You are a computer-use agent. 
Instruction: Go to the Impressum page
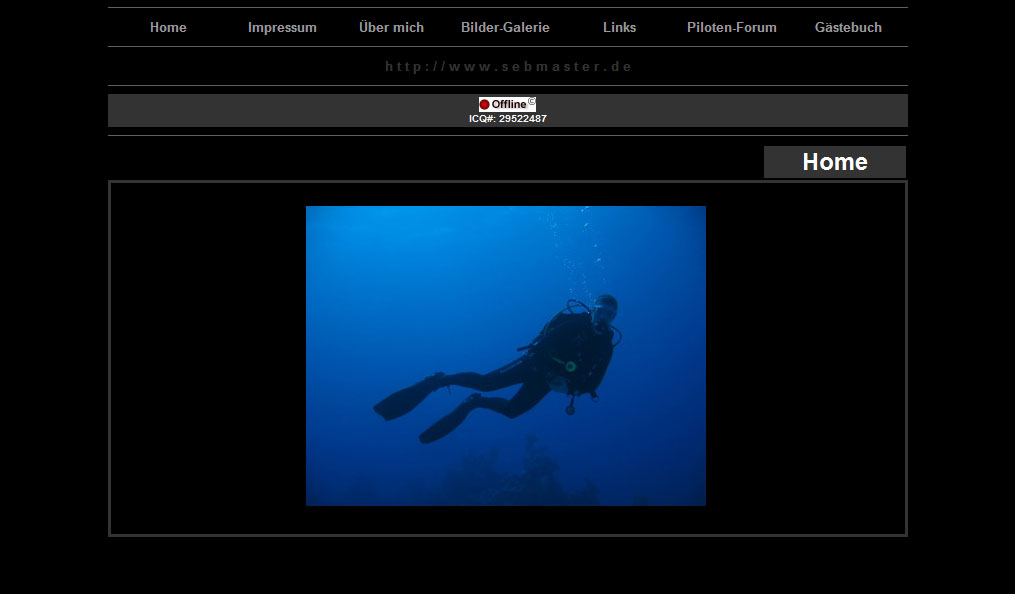click(282, 28)
